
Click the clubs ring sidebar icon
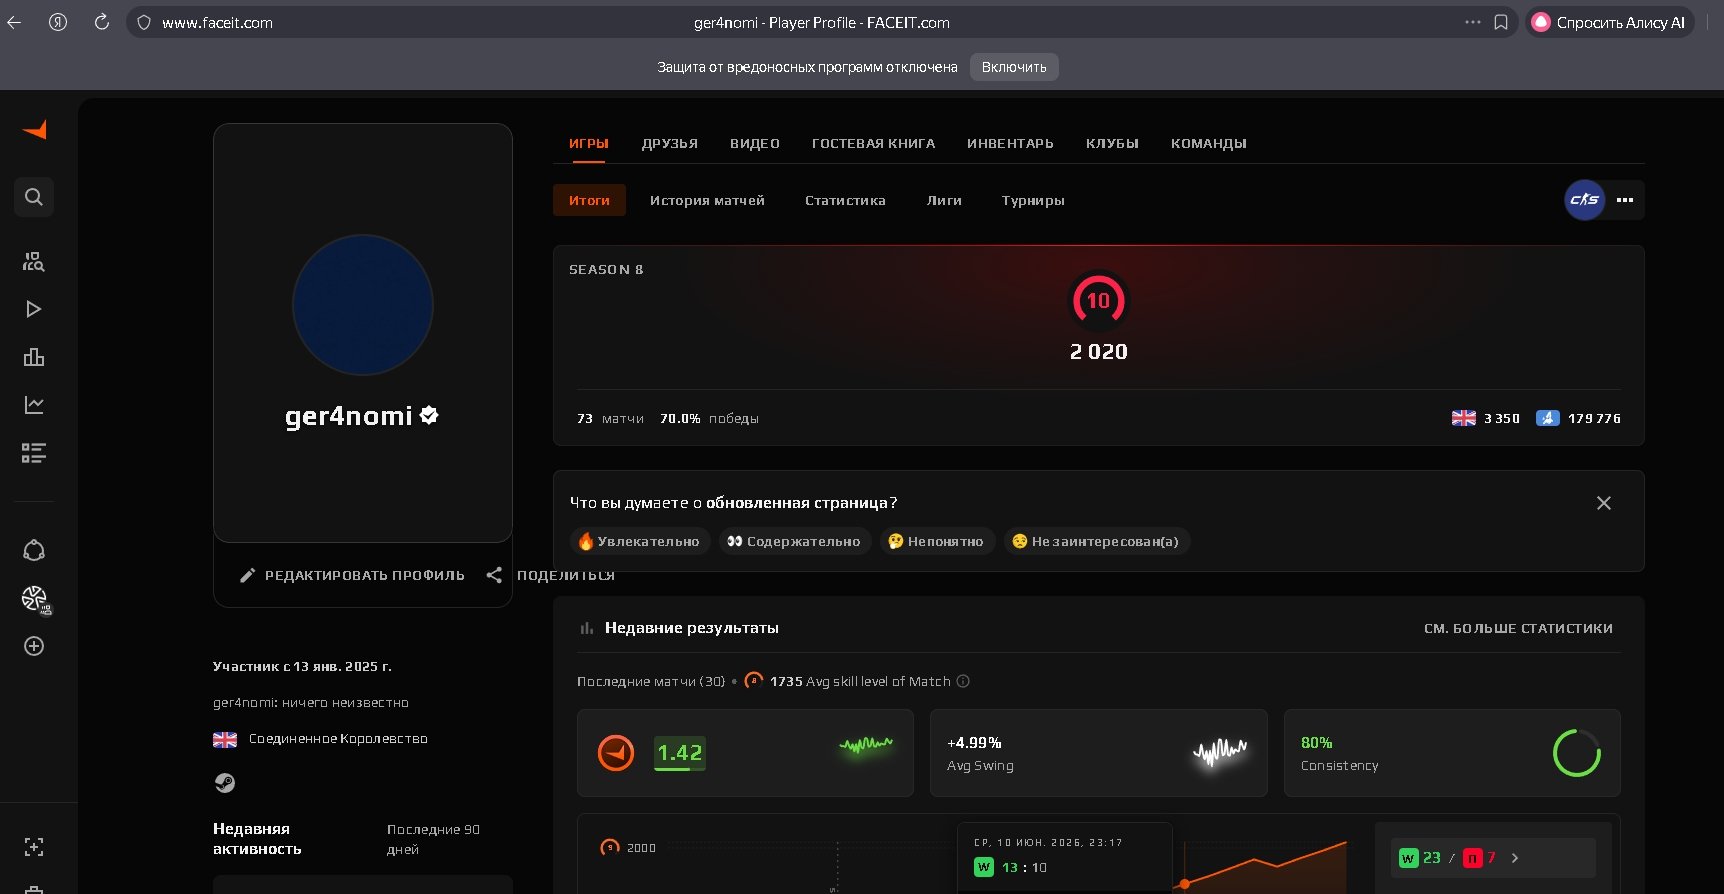click(34, 551)
